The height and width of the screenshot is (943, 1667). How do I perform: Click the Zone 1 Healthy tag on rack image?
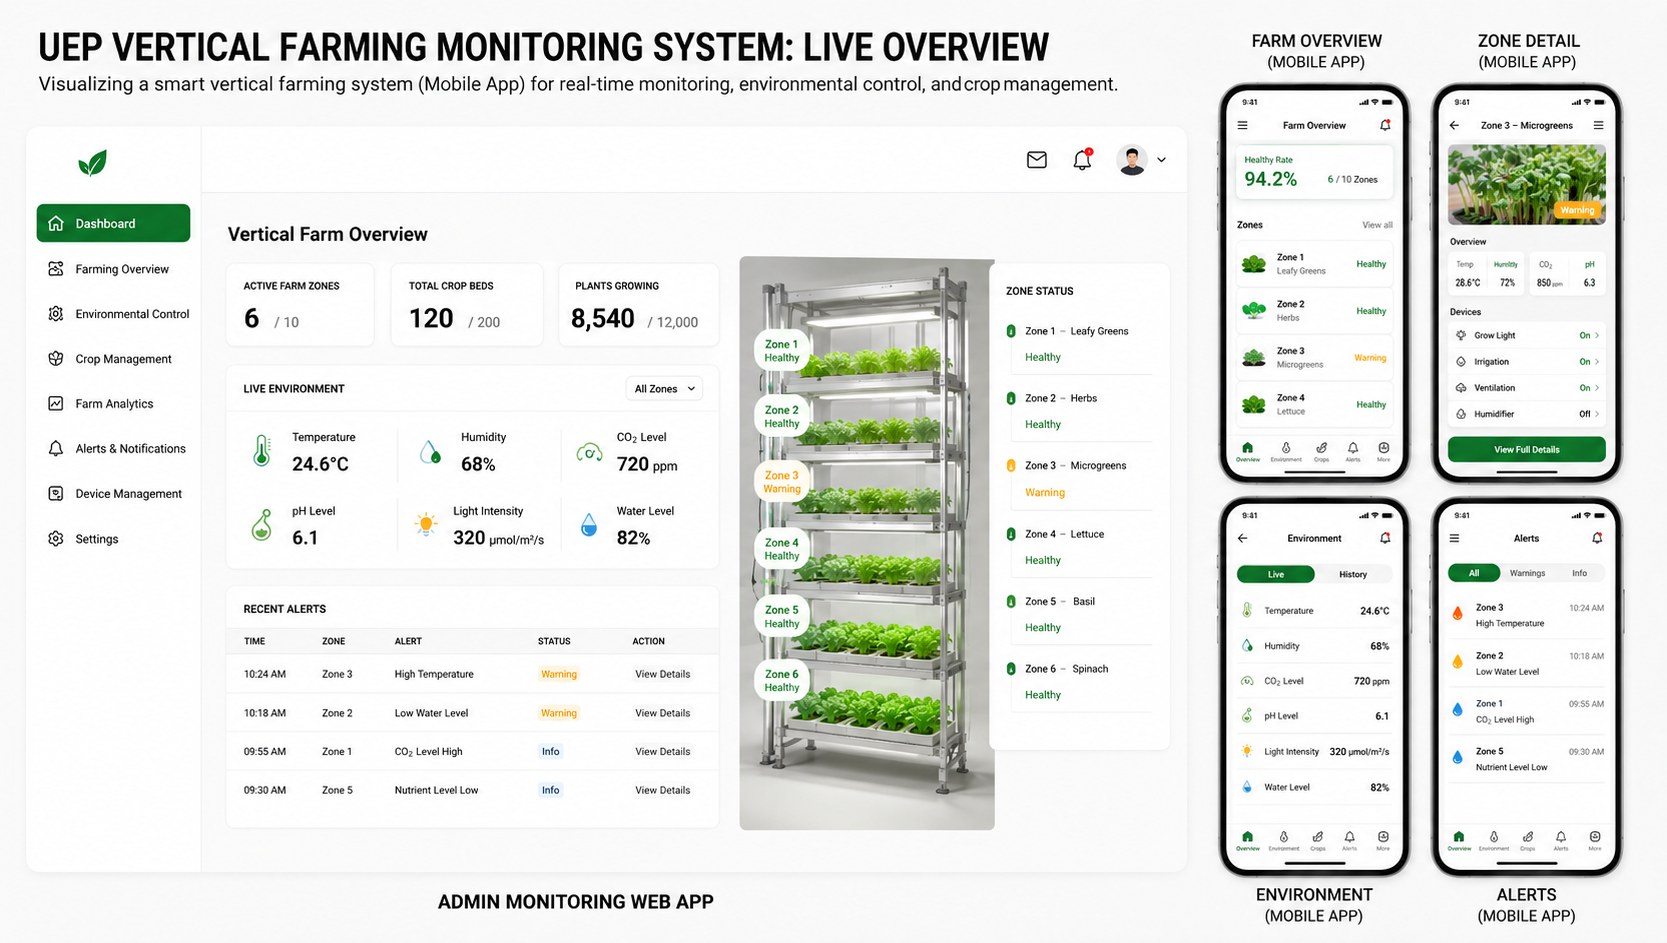point(782,351)
